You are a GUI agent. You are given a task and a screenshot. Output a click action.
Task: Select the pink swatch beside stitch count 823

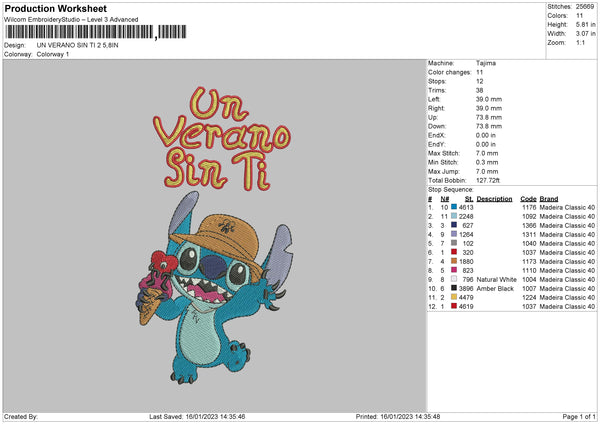454,270
